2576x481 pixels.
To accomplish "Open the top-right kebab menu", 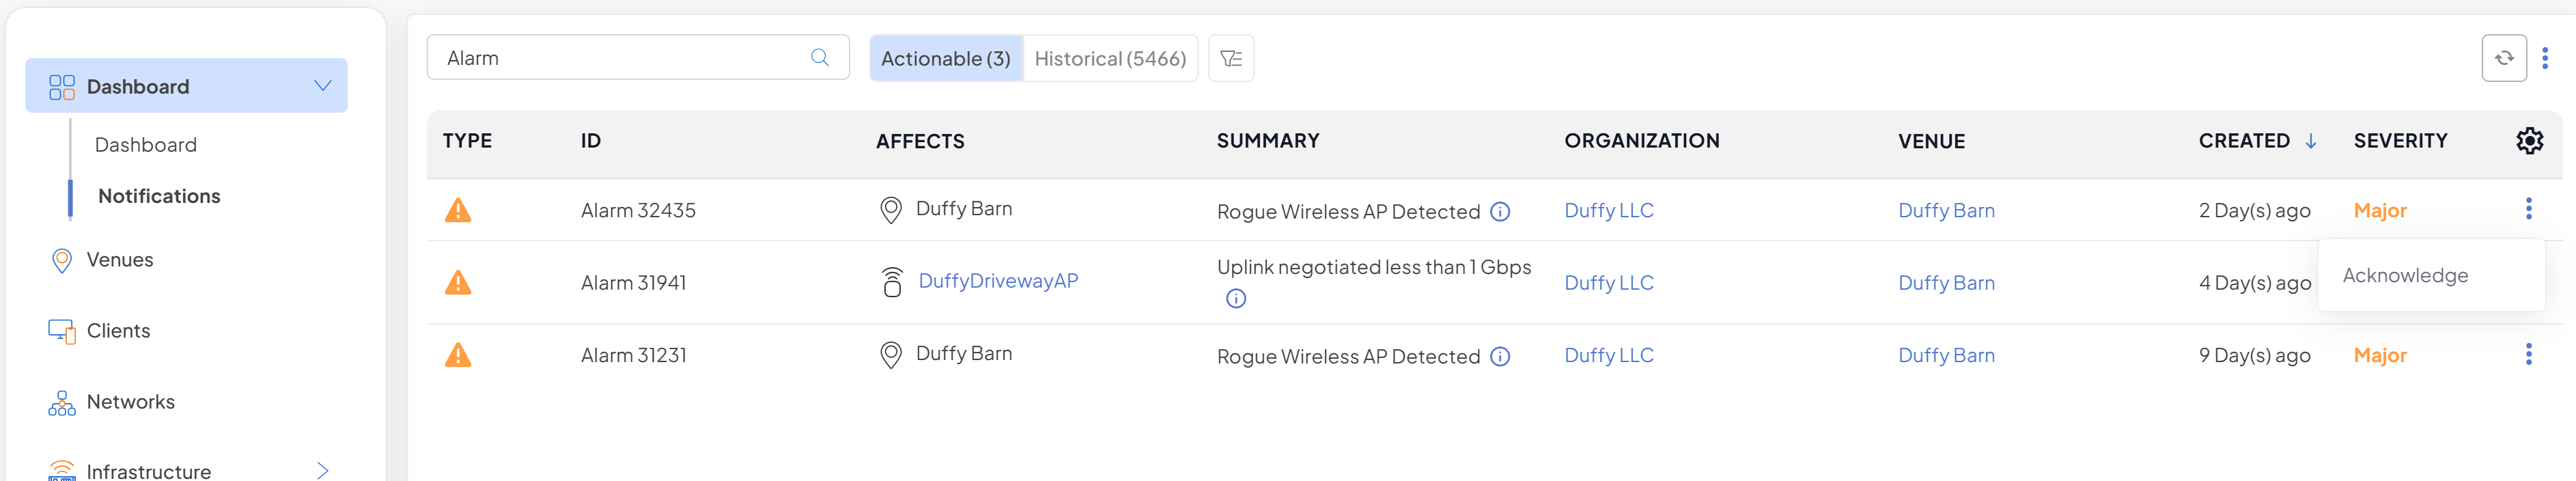I will (x=2545, y=58).
